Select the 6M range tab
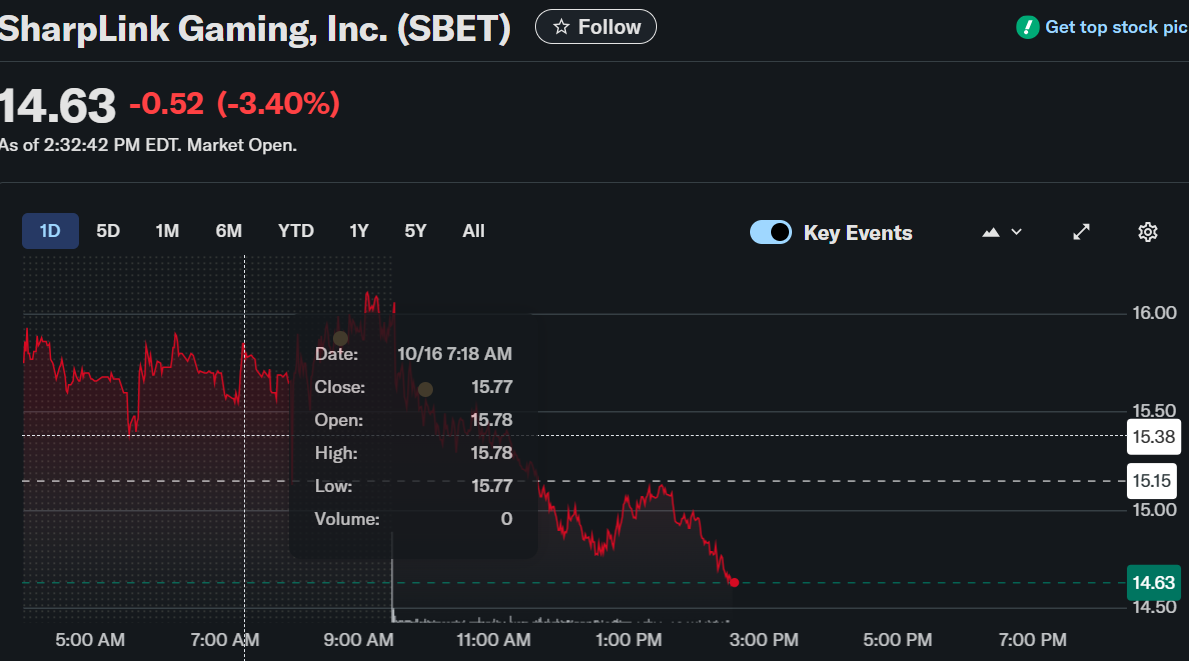This screenshot has width=1189, height=661. point(228,231)
